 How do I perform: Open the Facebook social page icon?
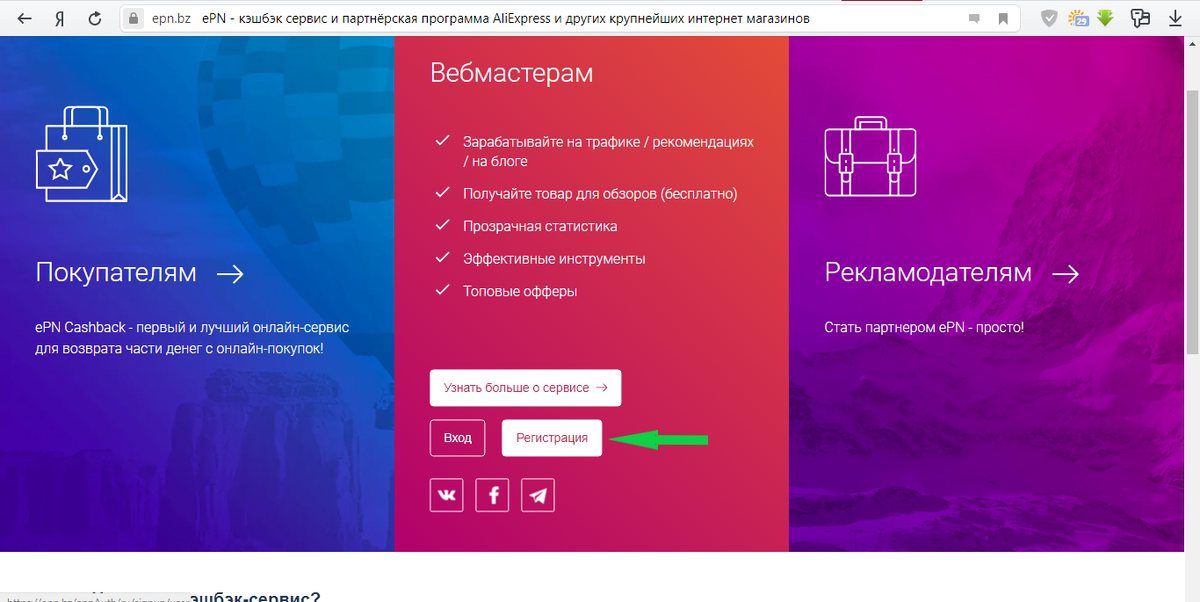493,495
